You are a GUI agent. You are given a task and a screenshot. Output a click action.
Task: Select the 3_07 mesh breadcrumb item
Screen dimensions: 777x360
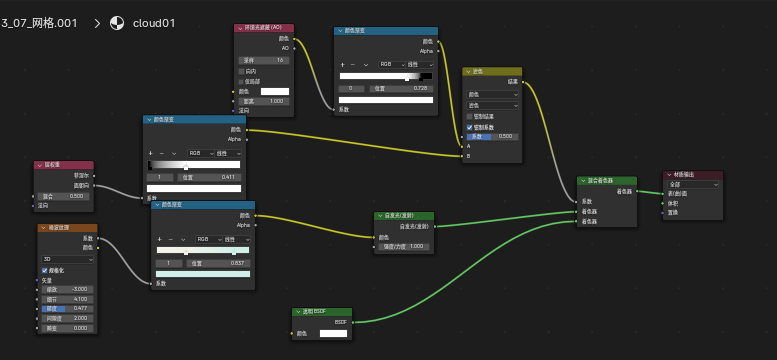click(39, 23)
